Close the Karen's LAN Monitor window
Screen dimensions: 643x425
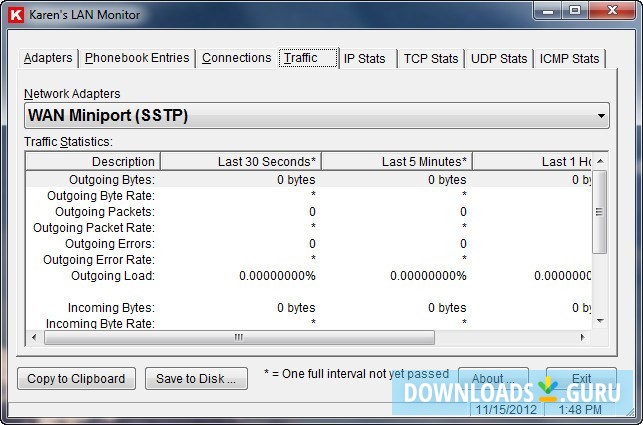pos(612,10)
